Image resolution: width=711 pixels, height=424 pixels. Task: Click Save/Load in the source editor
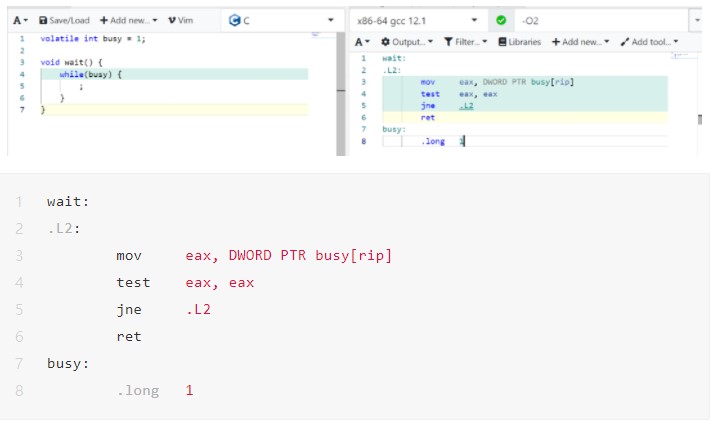coord(64,20)
